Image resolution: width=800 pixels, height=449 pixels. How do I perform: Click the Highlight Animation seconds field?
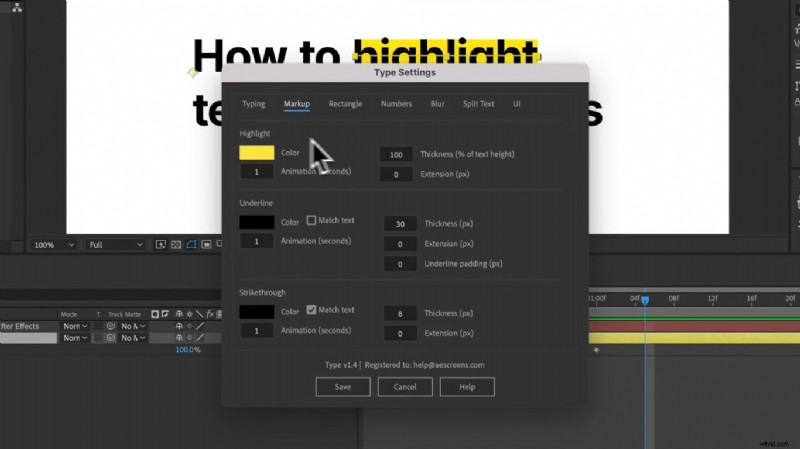(257, 172)
